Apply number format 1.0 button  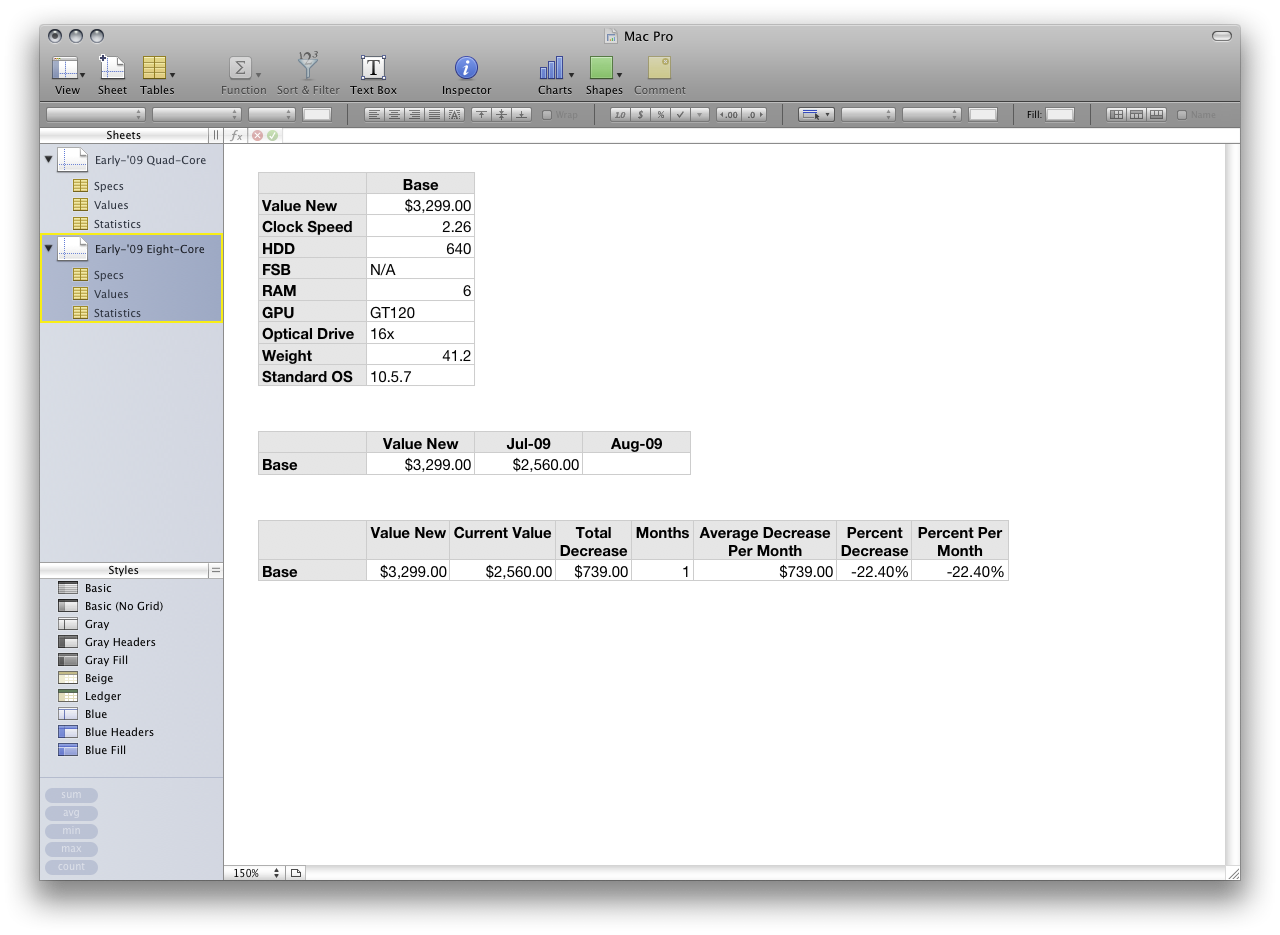(x=620, y=115)
